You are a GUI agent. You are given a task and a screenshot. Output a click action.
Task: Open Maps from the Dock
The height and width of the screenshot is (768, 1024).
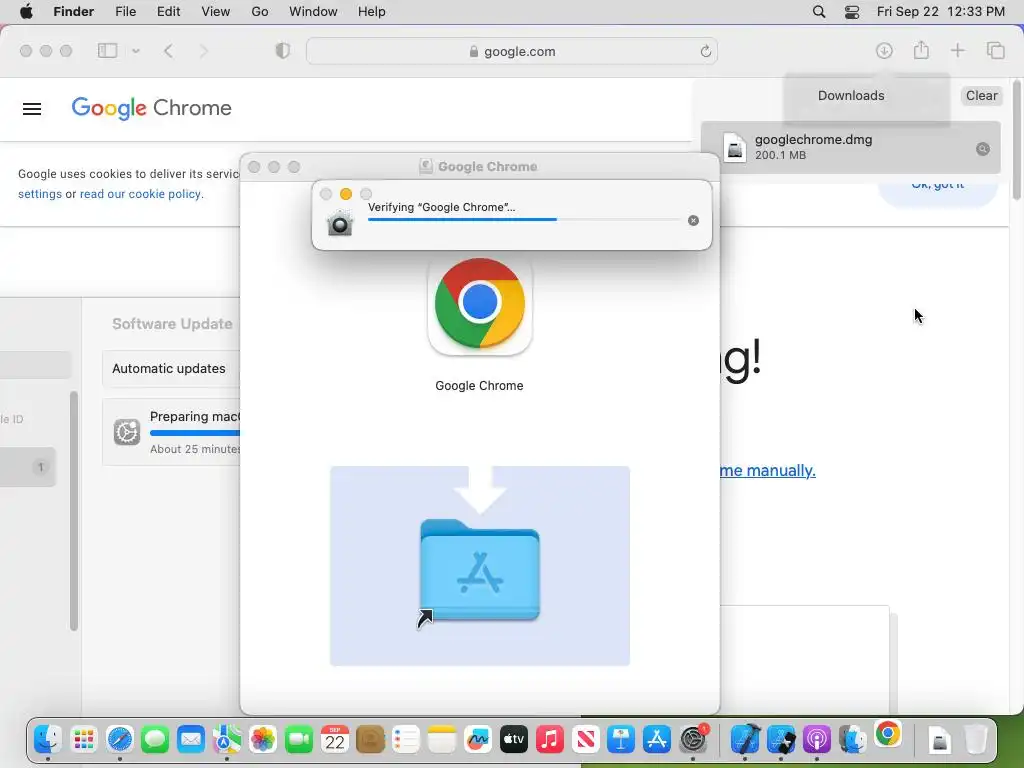[x=227, y=739]
